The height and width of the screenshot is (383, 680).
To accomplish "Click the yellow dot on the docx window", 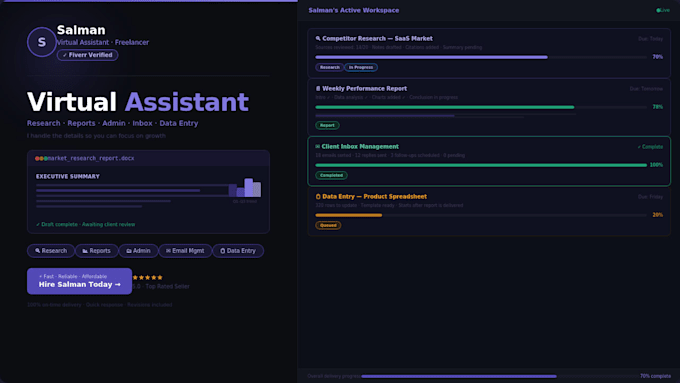I will point(42,159).
